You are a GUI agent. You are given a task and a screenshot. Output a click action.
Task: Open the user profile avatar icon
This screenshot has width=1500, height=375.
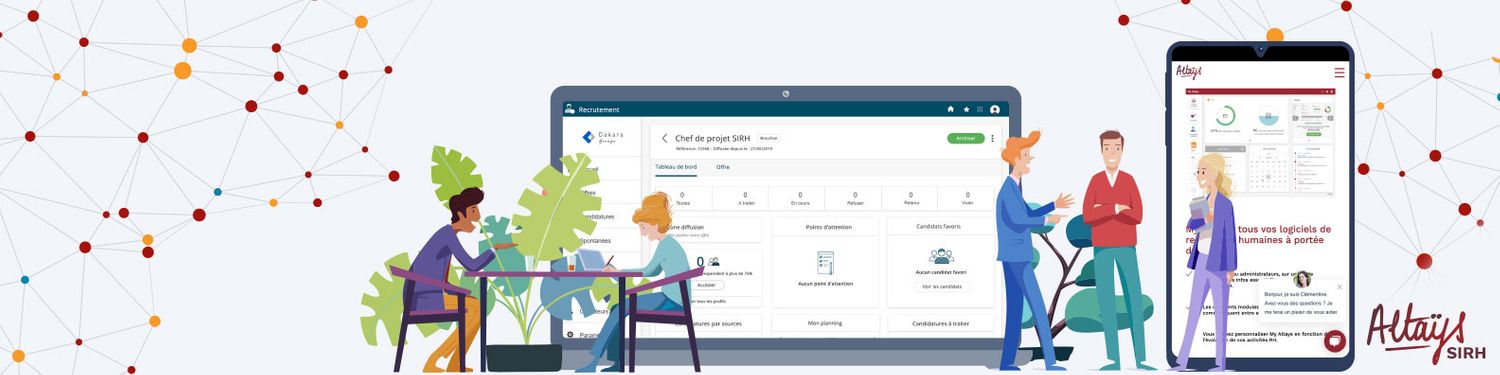click(995, 109)
